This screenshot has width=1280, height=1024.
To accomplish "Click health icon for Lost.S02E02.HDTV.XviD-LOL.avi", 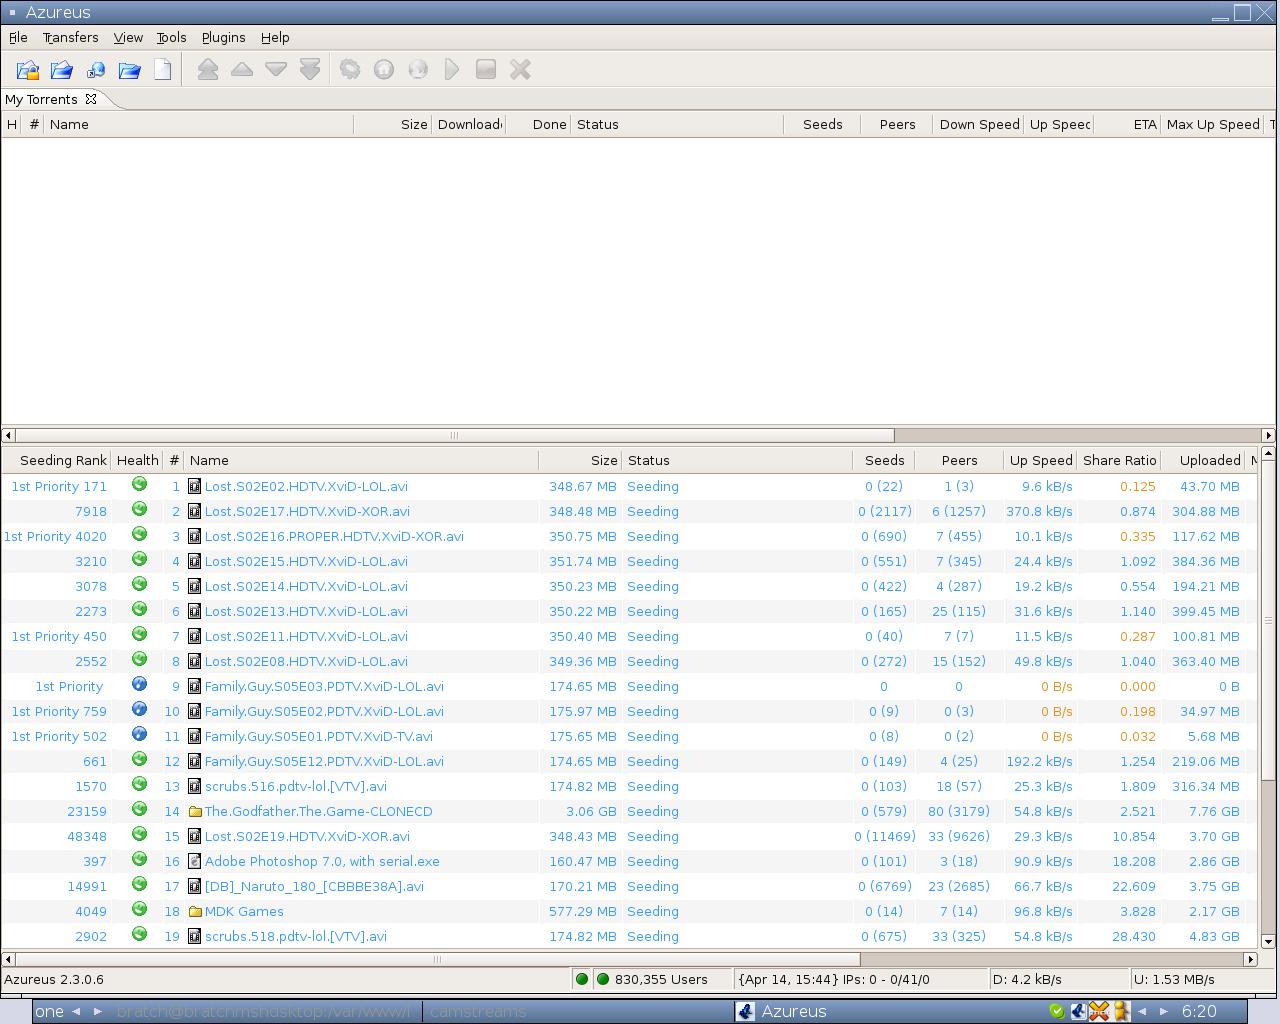I will [x=139, y=485].
